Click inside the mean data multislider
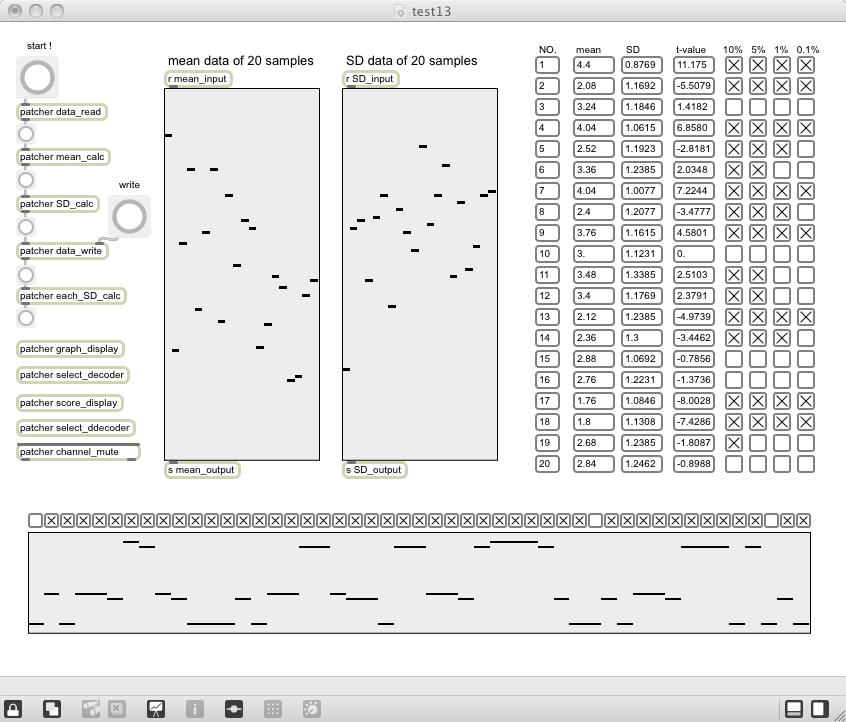846x722 pixels. point(242,274)
